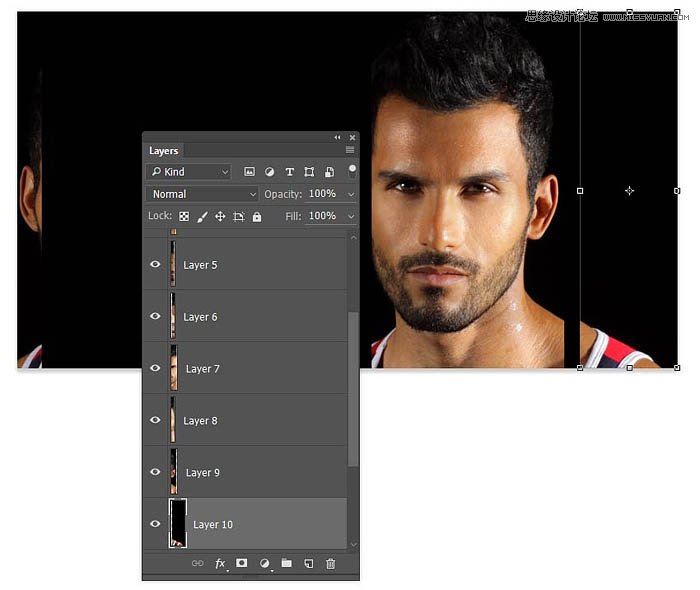700x590 pixels.
Task: Open the Opacity slider dropdown arrow
Action: [x=351, y=194]
